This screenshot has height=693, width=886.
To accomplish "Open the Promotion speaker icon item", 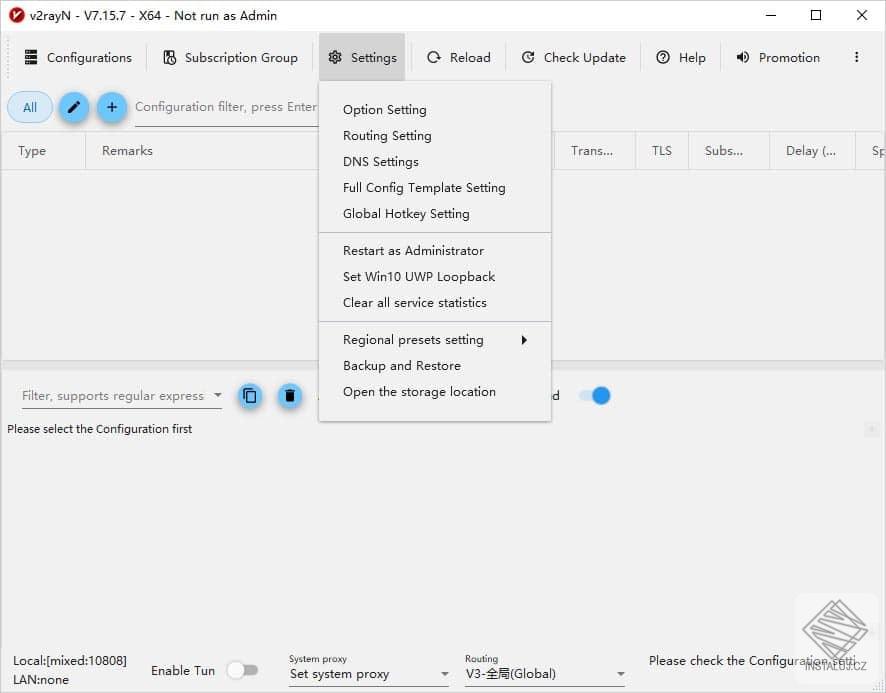I will click(743, 57).
